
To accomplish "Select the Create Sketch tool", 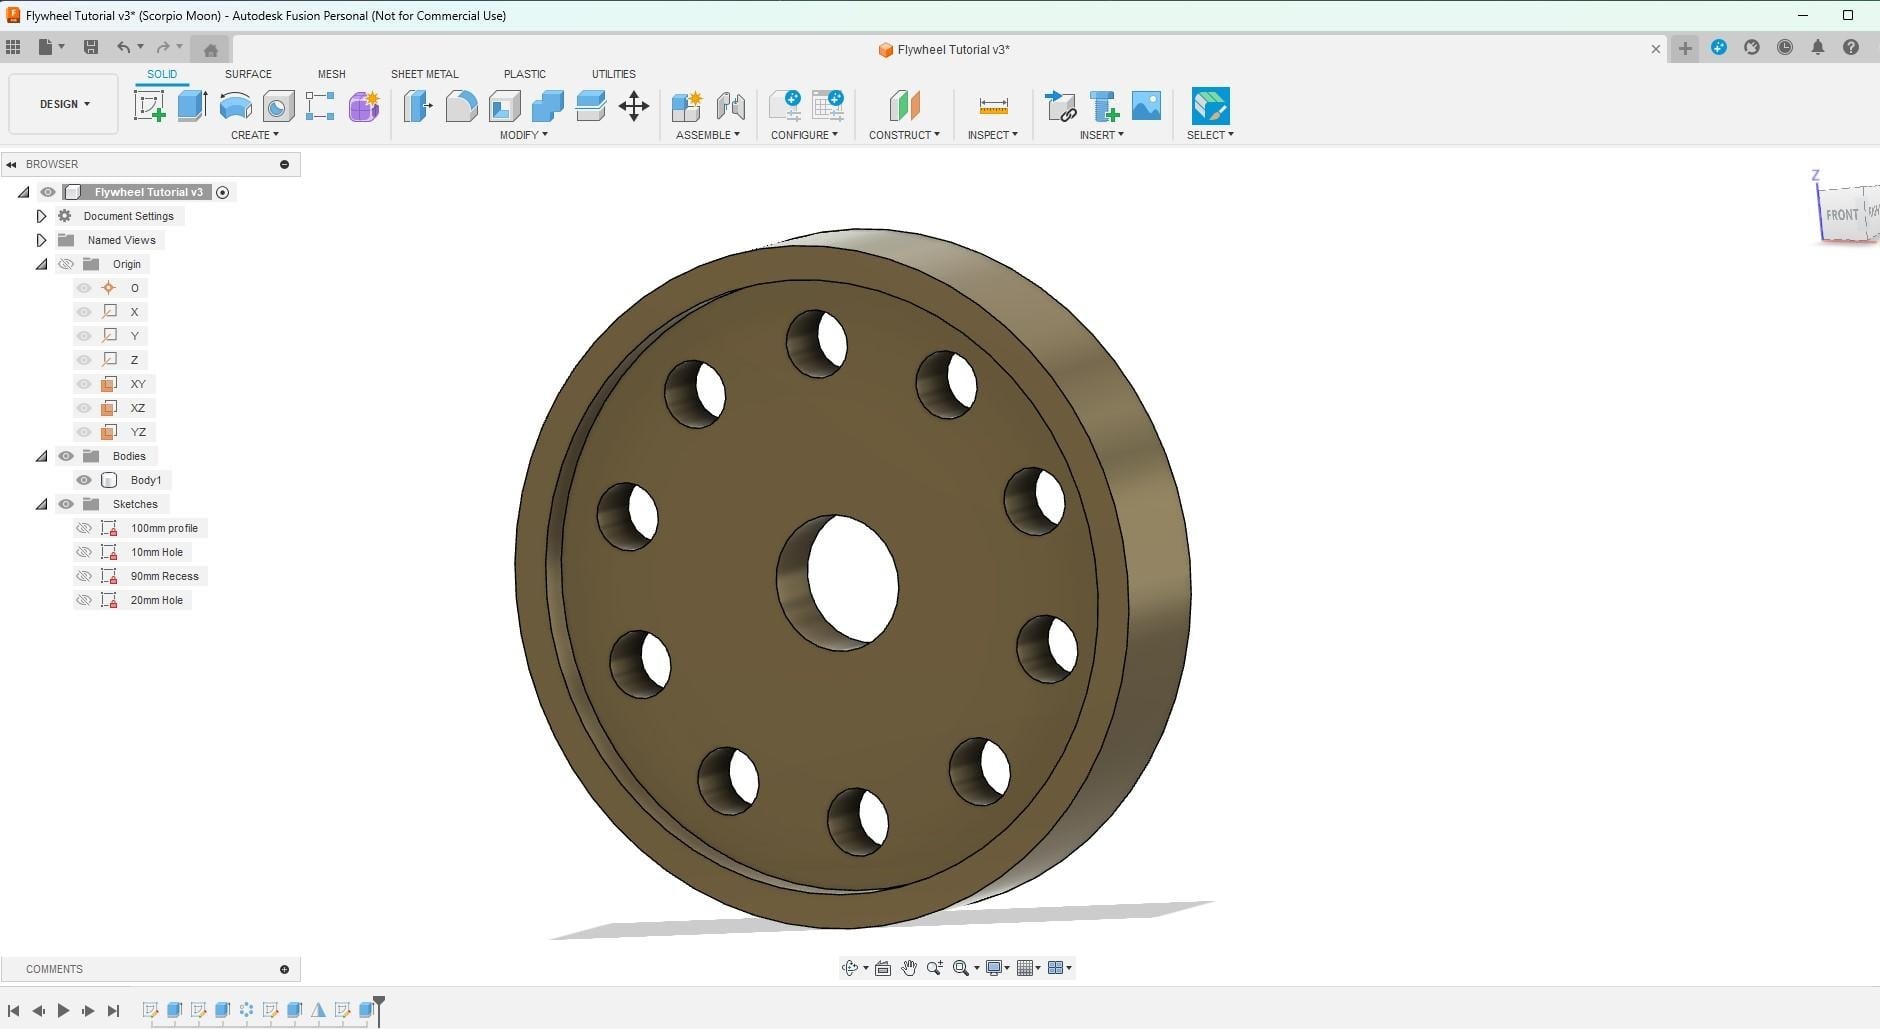I will pyautogui.click(x=149, y=106).
